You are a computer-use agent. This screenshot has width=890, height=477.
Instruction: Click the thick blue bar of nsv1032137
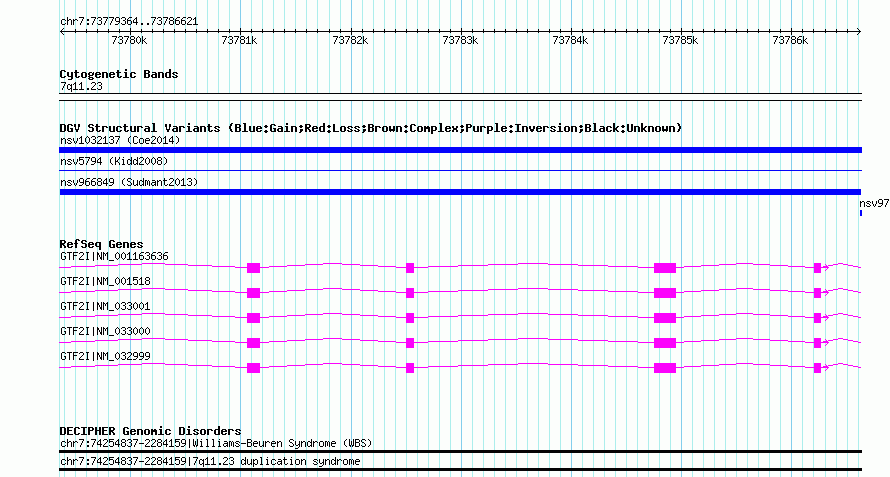(x=460, y=150)
